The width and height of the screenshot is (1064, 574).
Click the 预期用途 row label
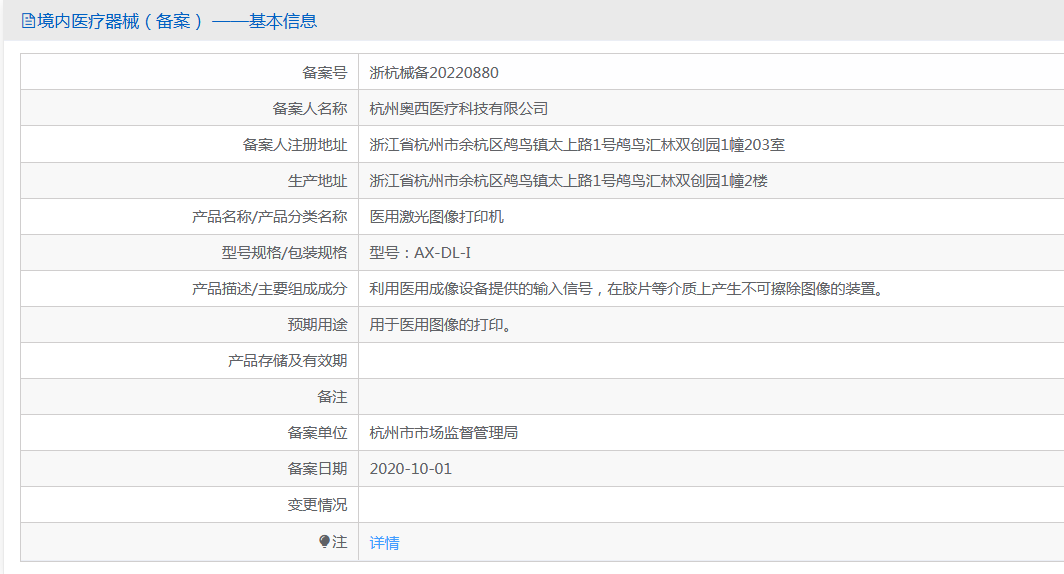(x=317, y=324)
